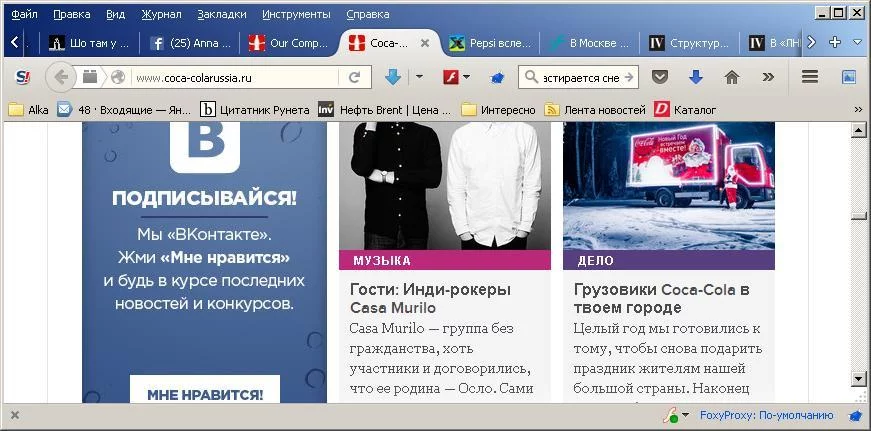Click the panel icon beside back button

click(x=90, y=77)
